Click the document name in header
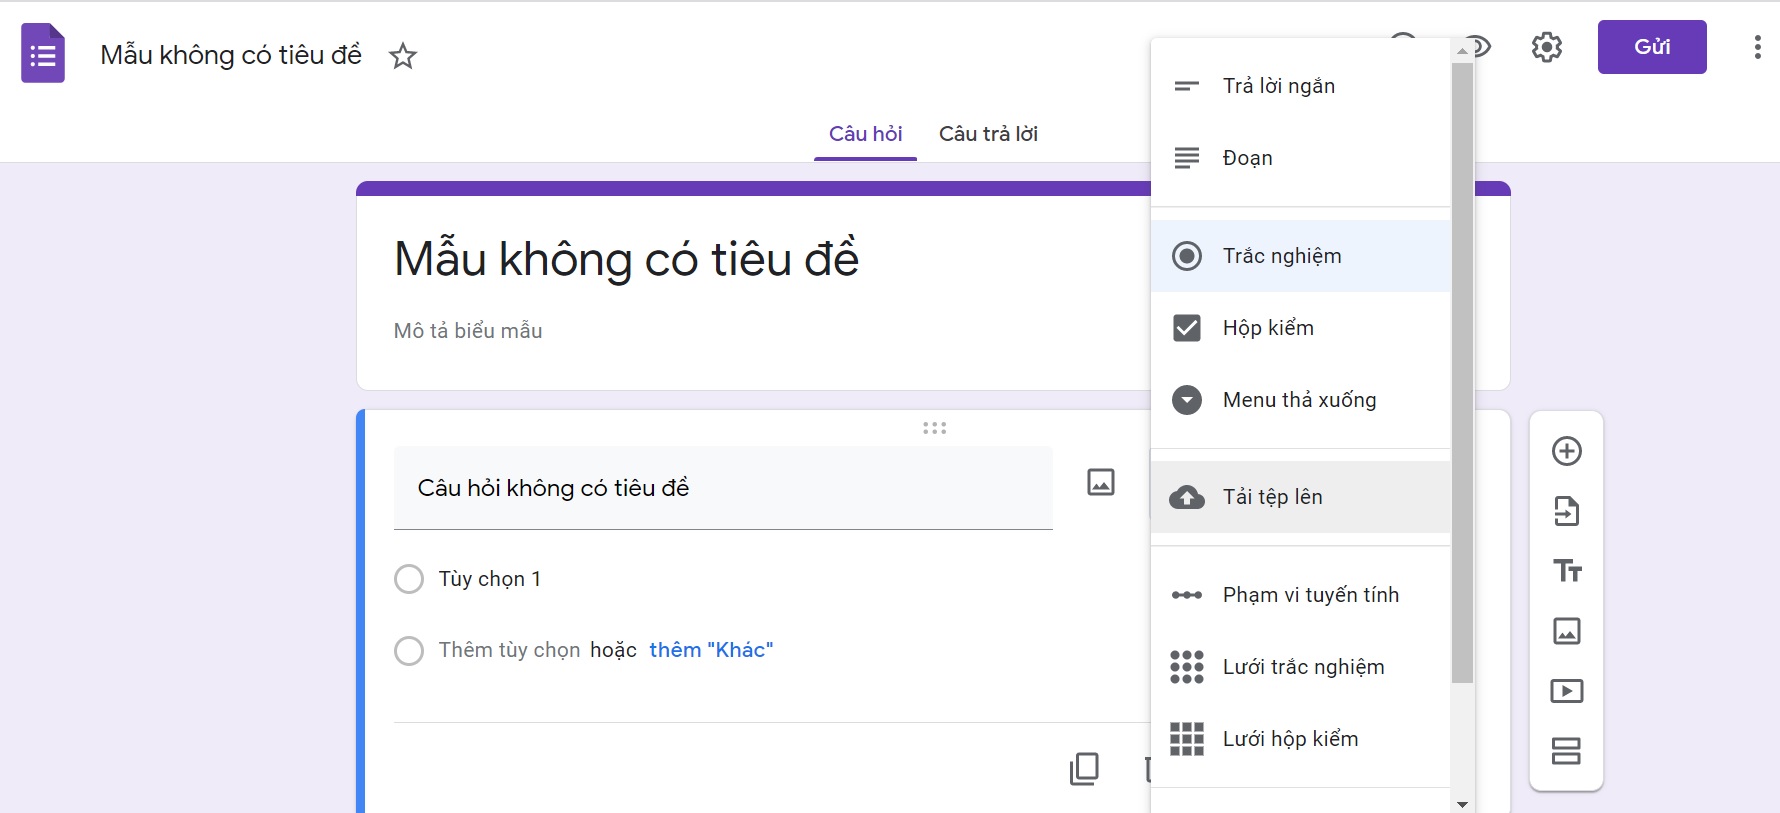The image size is (1780, 813). coord(231,55)
